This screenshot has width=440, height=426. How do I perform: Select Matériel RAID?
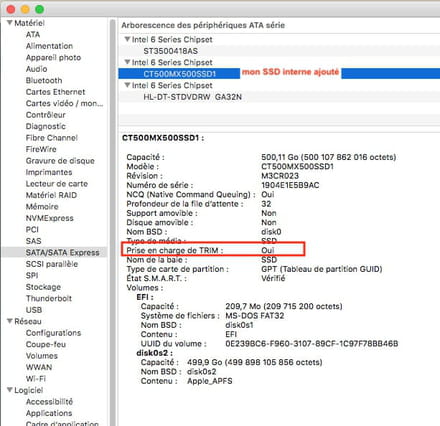[x=51, y=195]
